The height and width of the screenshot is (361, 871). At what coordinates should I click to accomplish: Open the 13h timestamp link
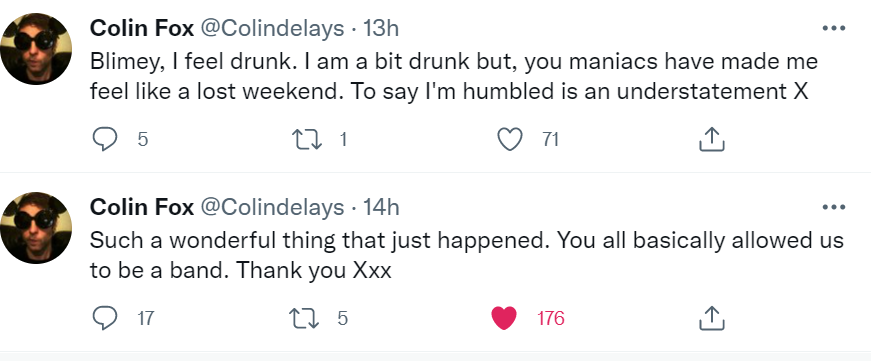click(x=381, y=28)
